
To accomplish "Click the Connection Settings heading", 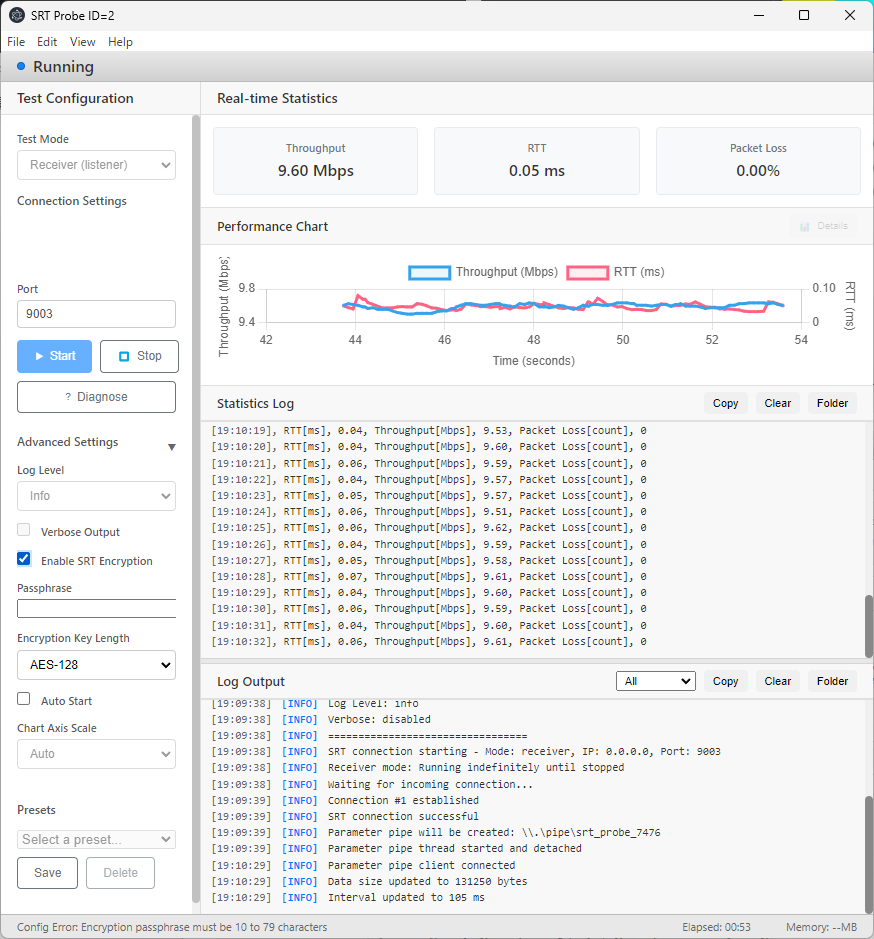I will [x=72, y=201].
